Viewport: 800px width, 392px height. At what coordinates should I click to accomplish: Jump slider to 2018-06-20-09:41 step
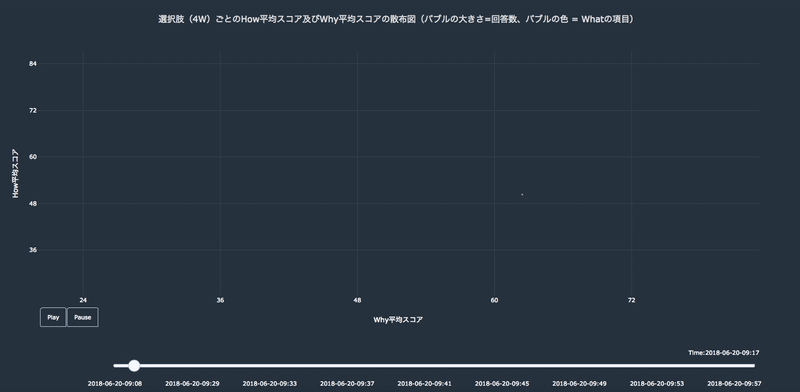tap(424, 383)
